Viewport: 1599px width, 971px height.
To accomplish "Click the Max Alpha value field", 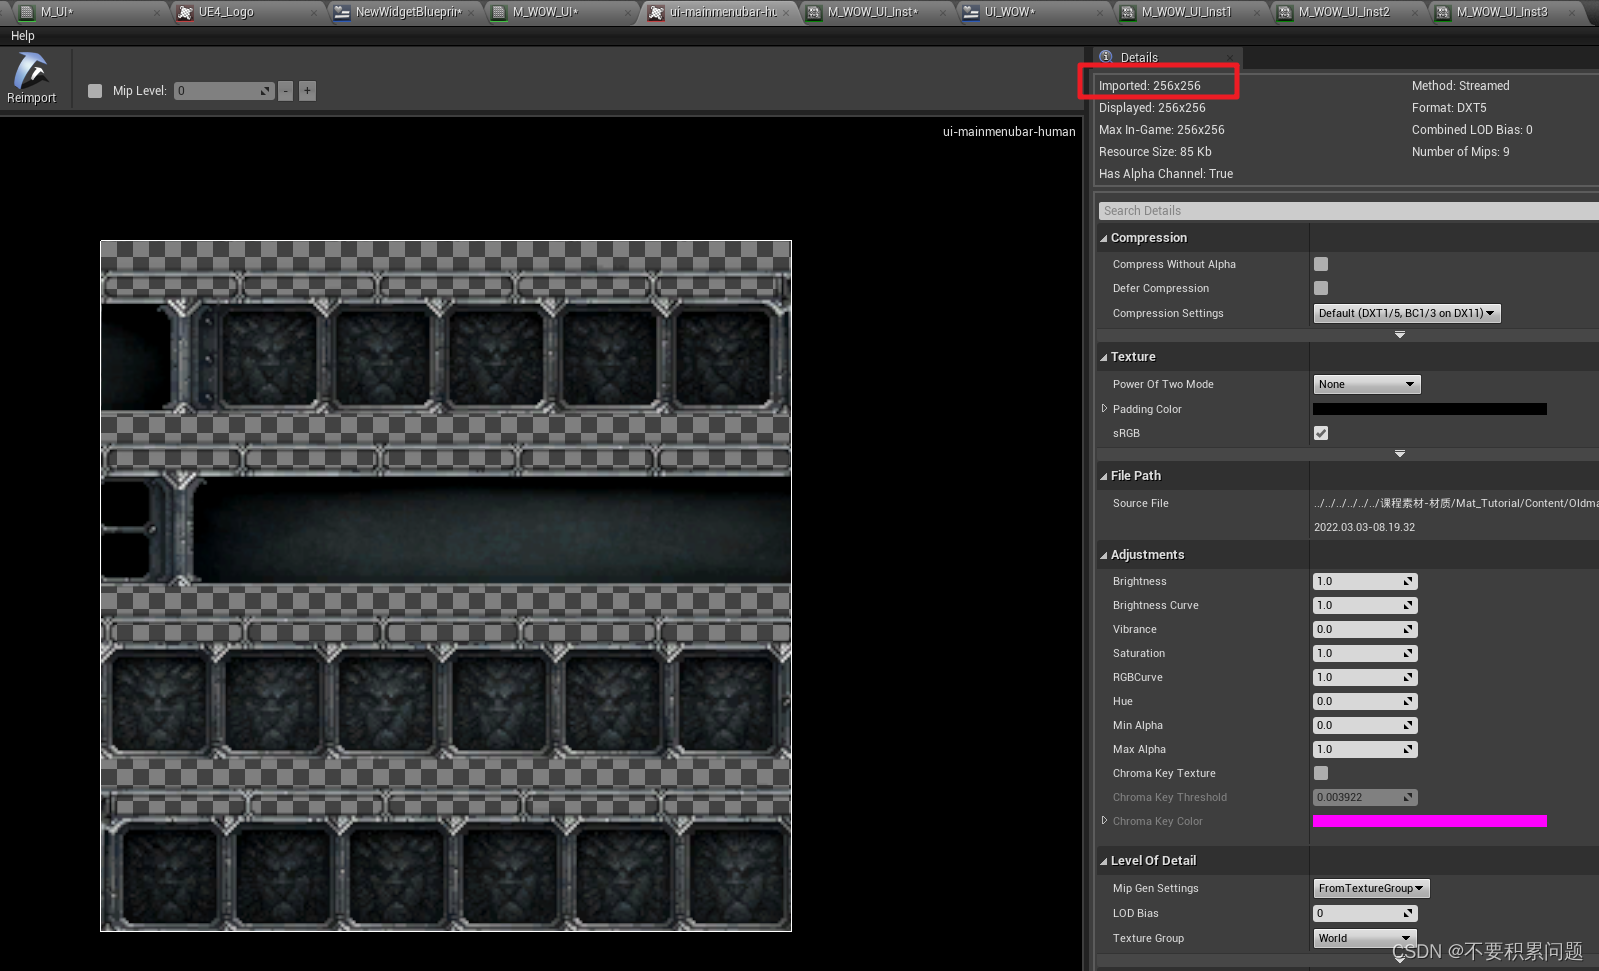I will 1365,749.
